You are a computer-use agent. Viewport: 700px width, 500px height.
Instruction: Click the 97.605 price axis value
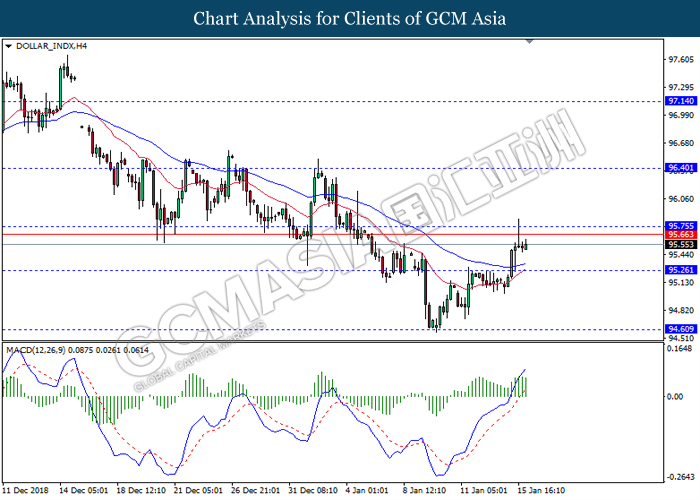[x=681, y=59]
